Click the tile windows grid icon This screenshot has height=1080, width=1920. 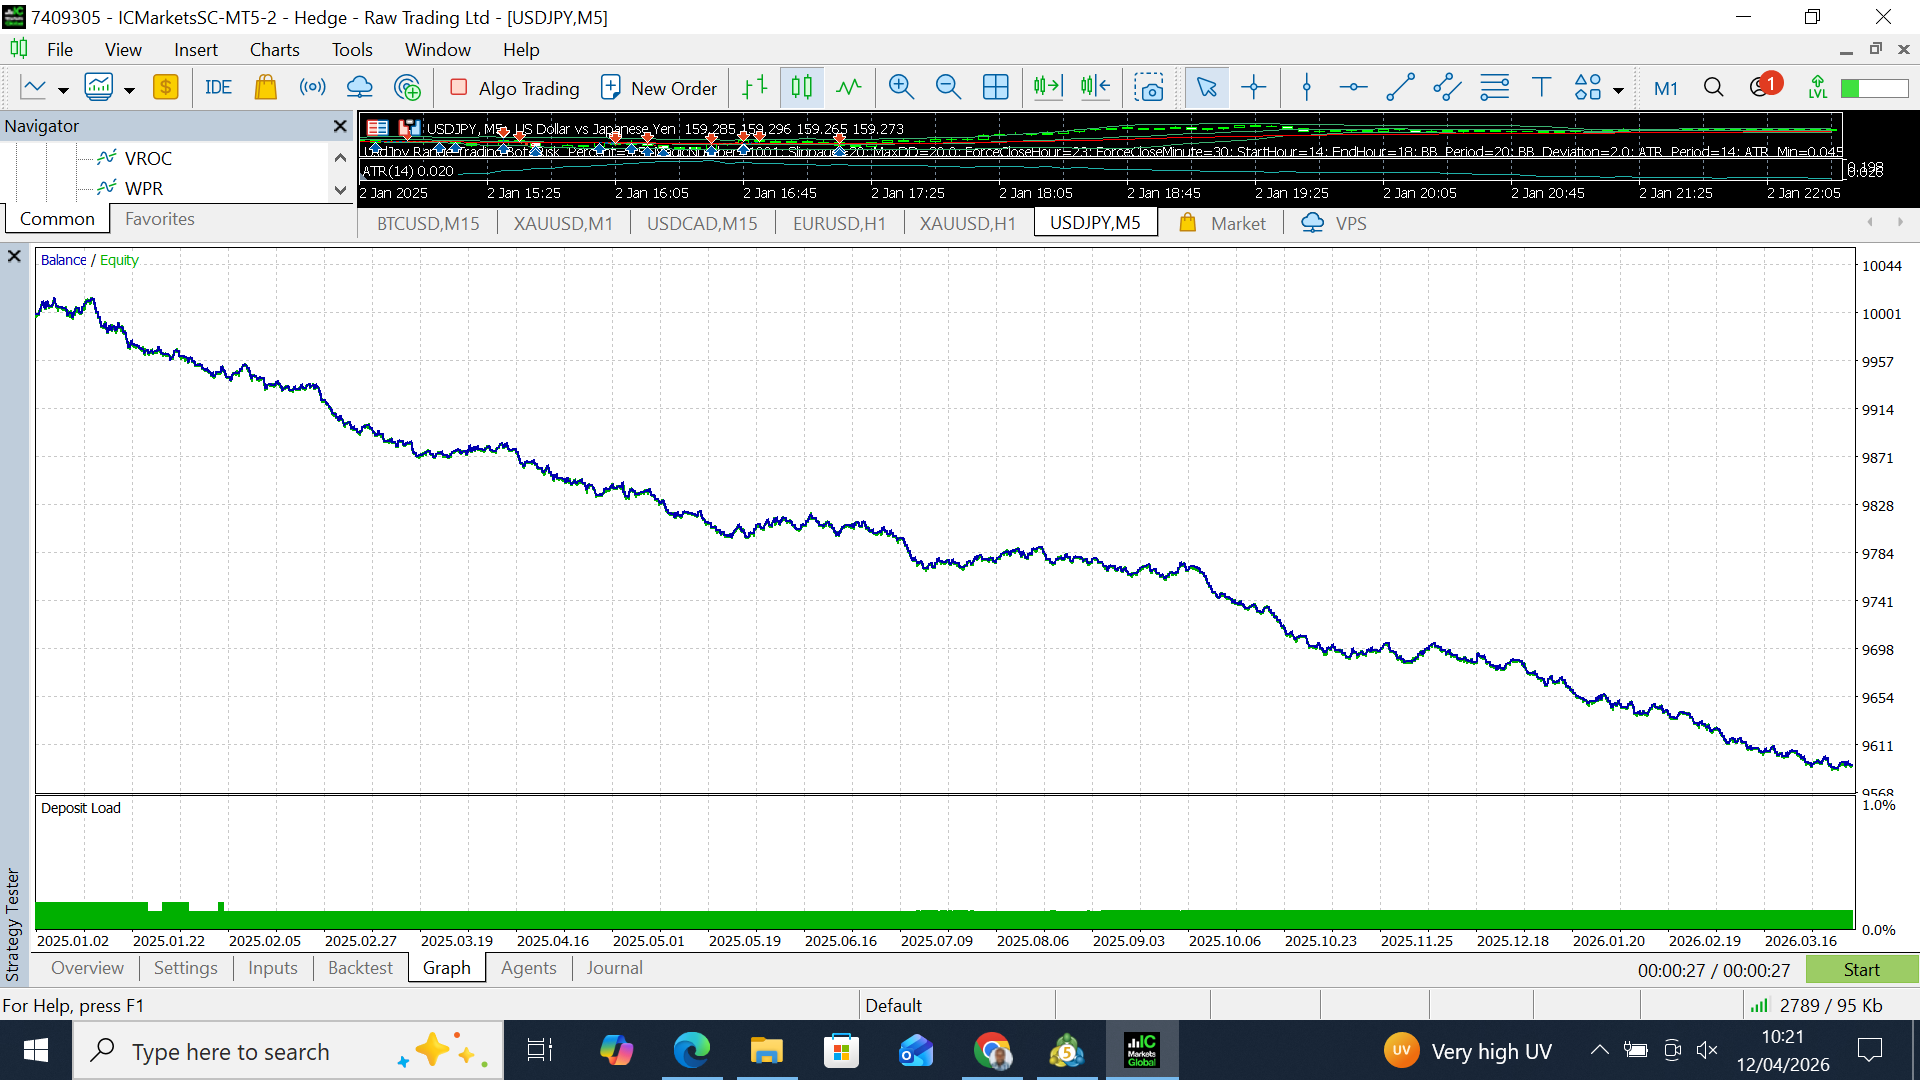click(995, 88)
